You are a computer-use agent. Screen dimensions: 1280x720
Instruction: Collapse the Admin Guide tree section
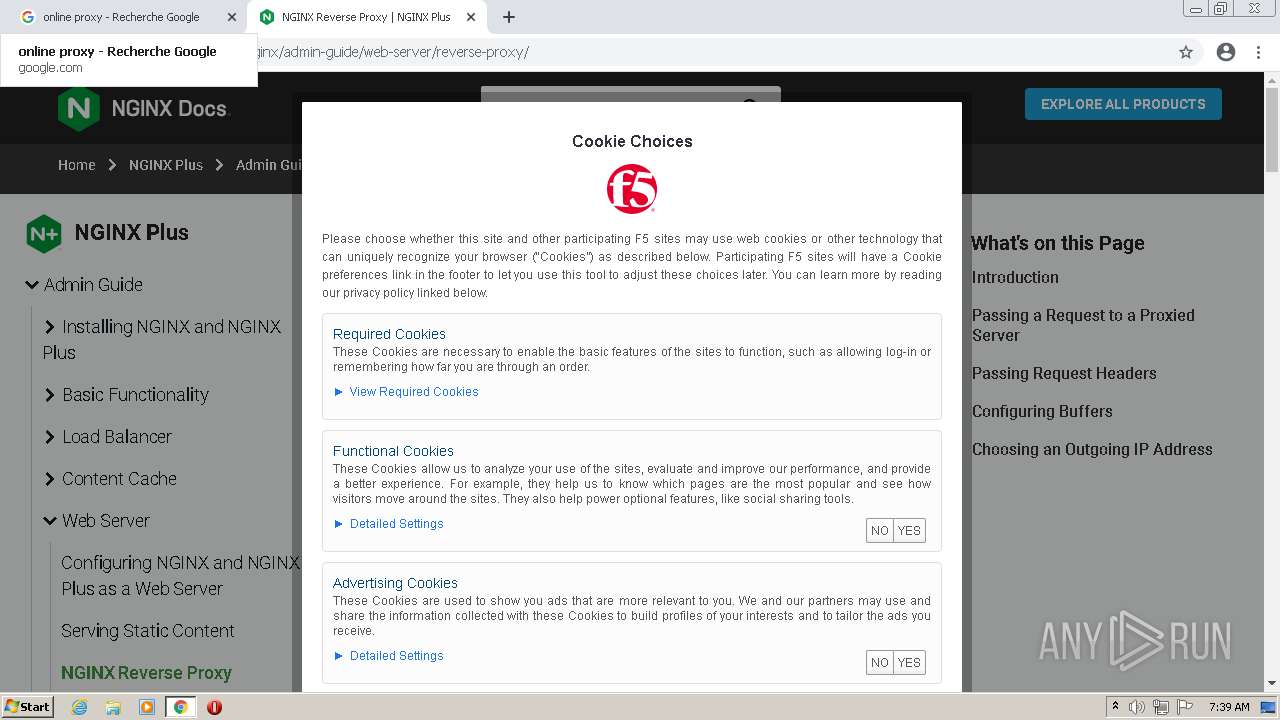click(32, 285)
